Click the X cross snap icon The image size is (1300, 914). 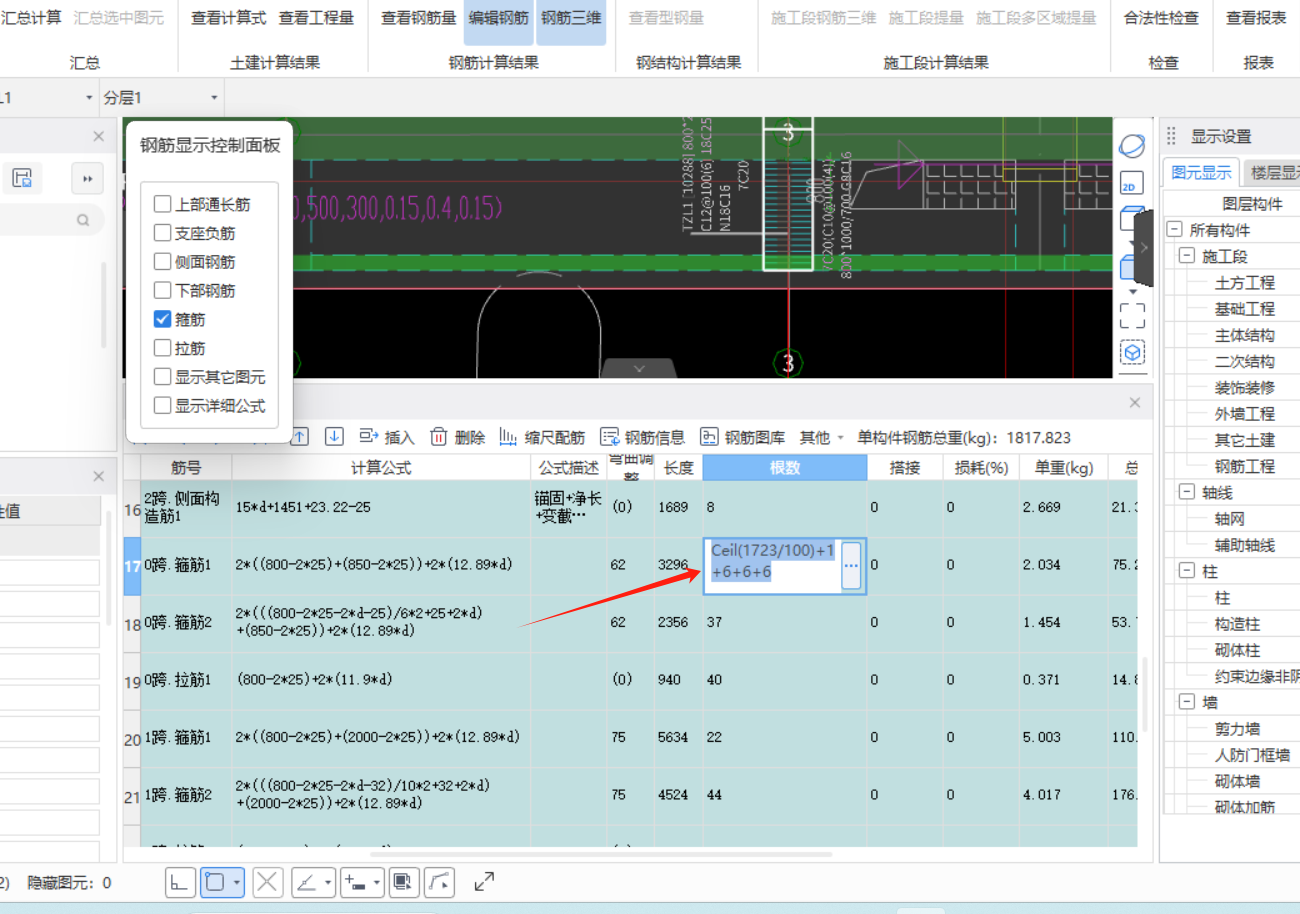pos(268,882)
